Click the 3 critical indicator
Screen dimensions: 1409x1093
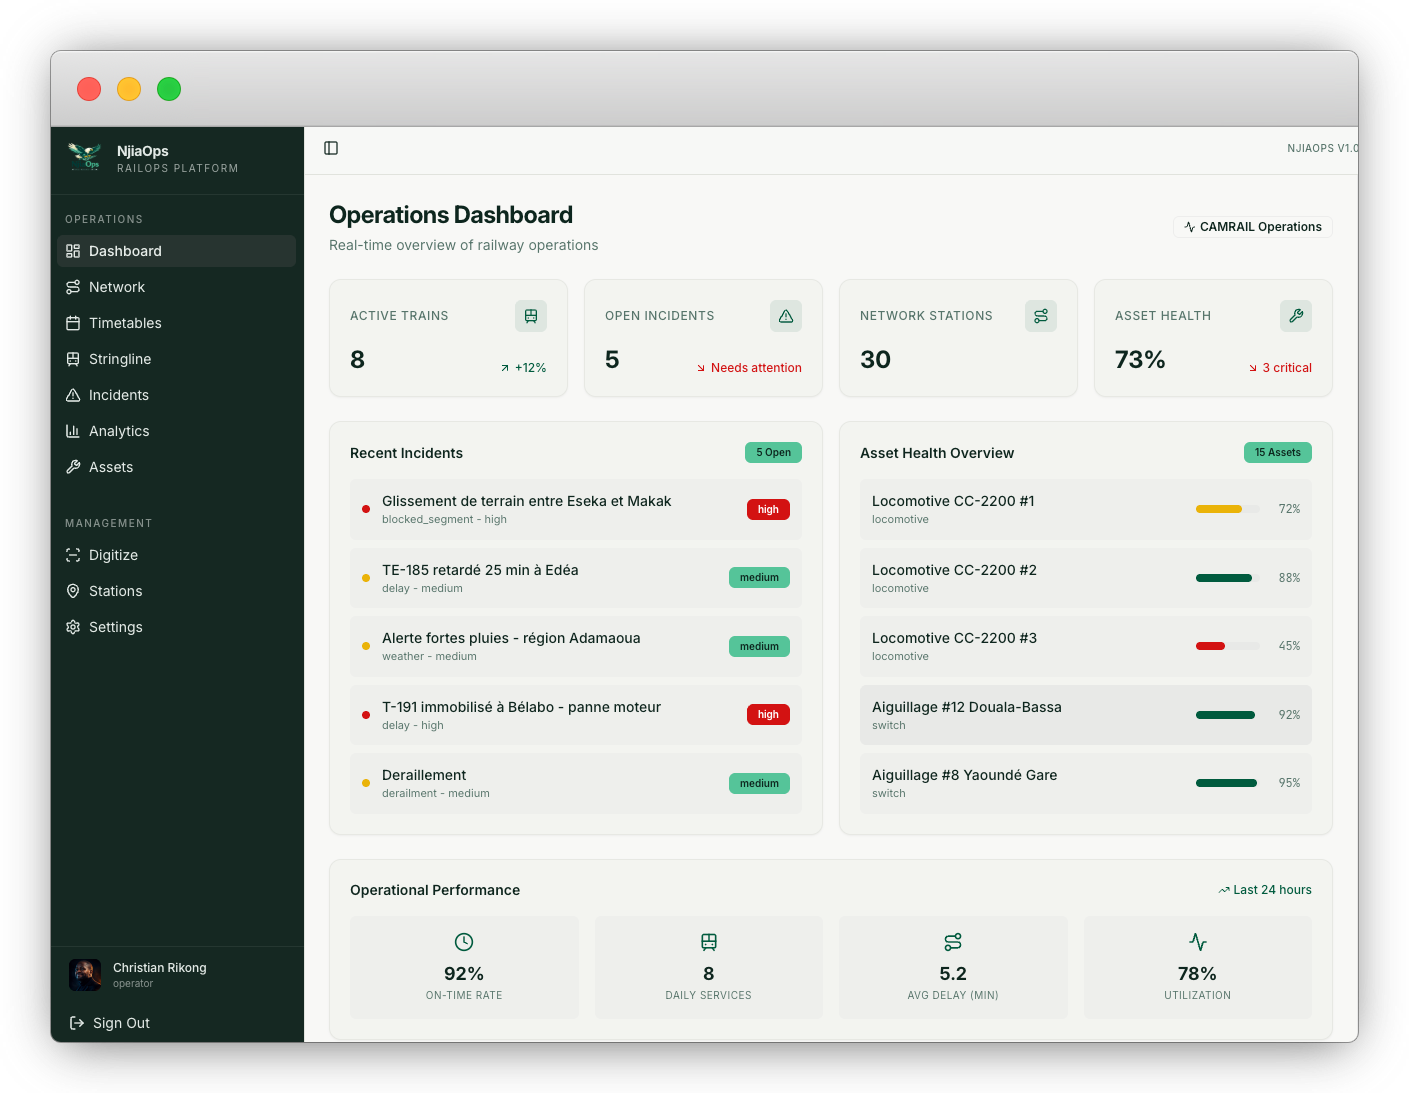[x=1280, y=368]
